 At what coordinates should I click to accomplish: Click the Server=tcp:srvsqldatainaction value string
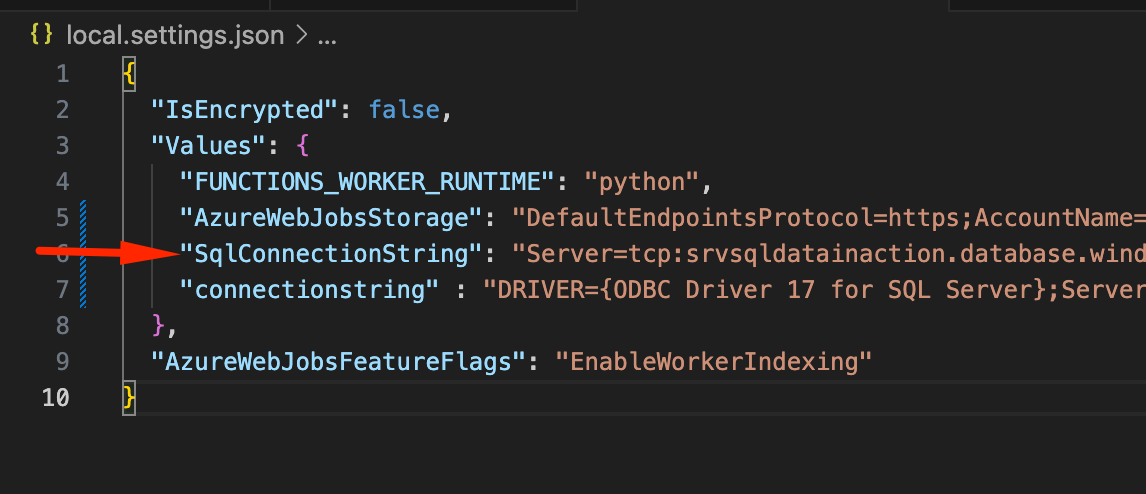[x=829, y=254]
